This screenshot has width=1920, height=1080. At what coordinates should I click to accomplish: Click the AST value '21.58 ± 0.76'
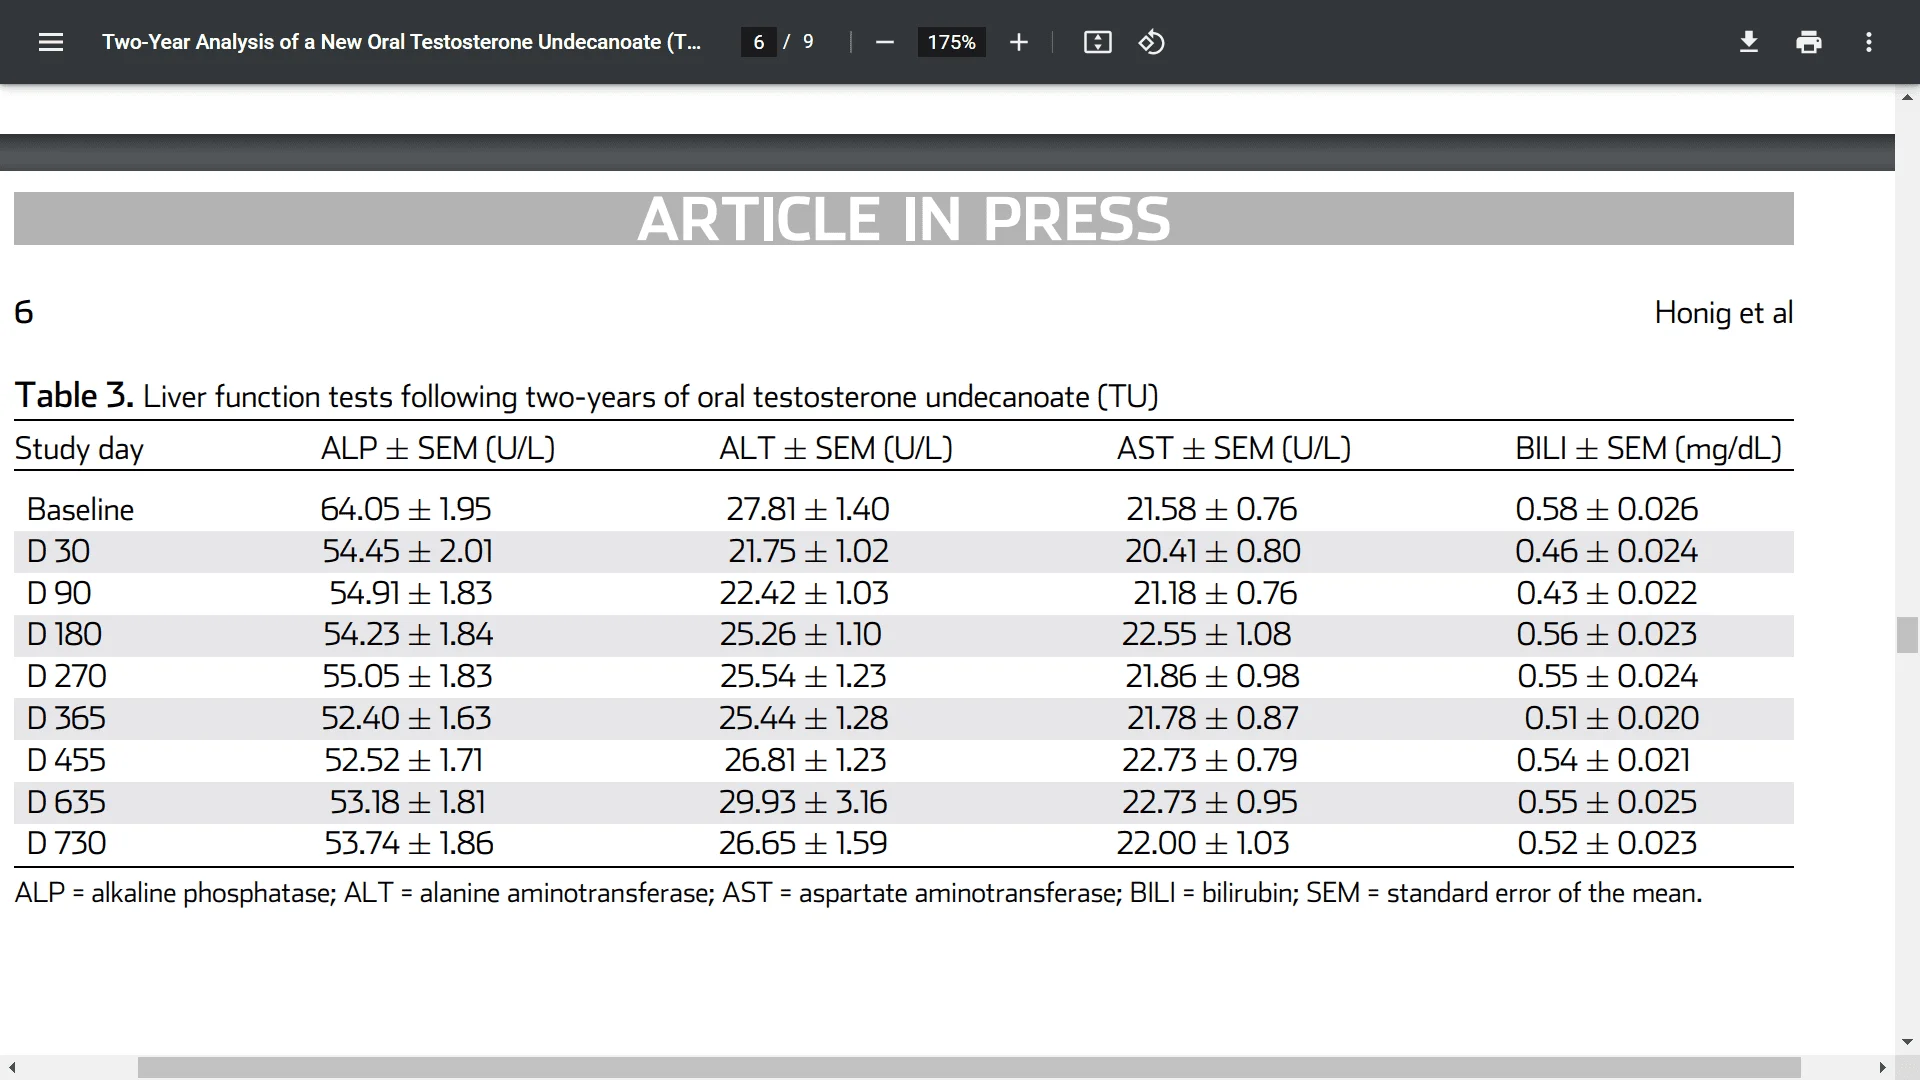pos(1212,510)
